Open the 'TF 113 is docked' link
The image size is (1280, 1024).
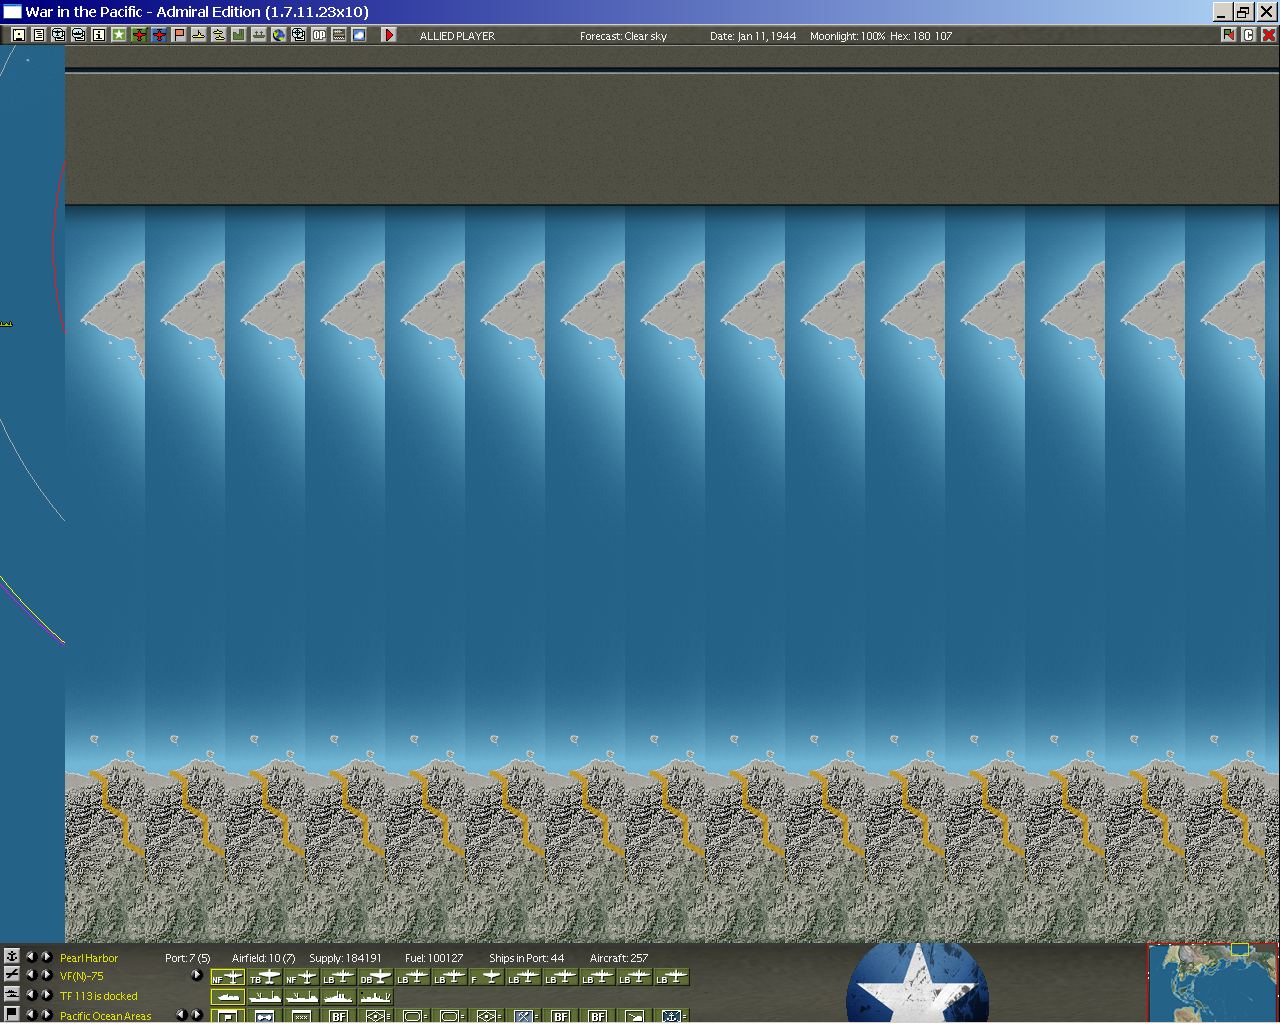99,997
